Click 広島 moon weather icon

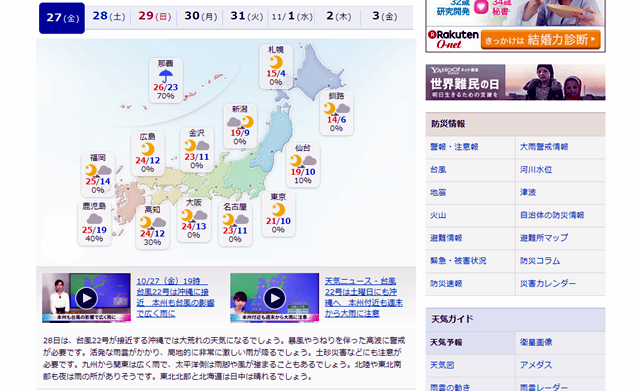[x=147, y=149]
